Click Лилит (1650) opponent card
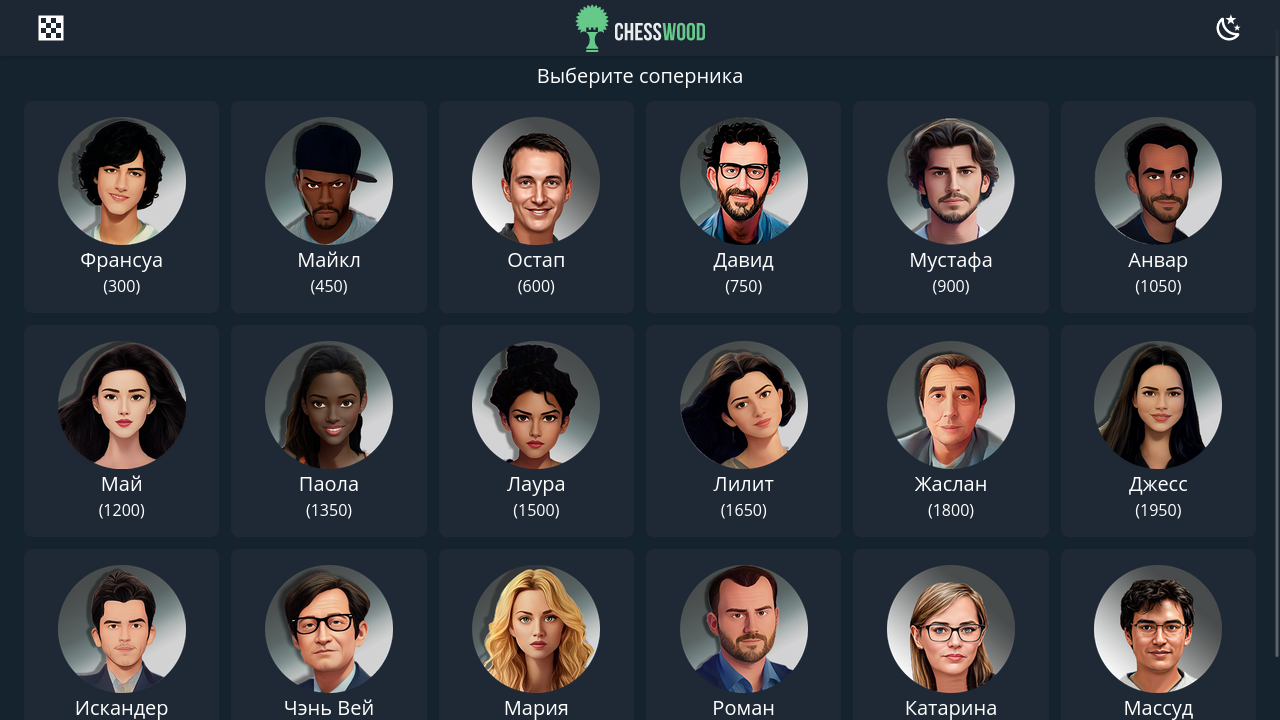 pyautogui.click(x=744, y=431)
